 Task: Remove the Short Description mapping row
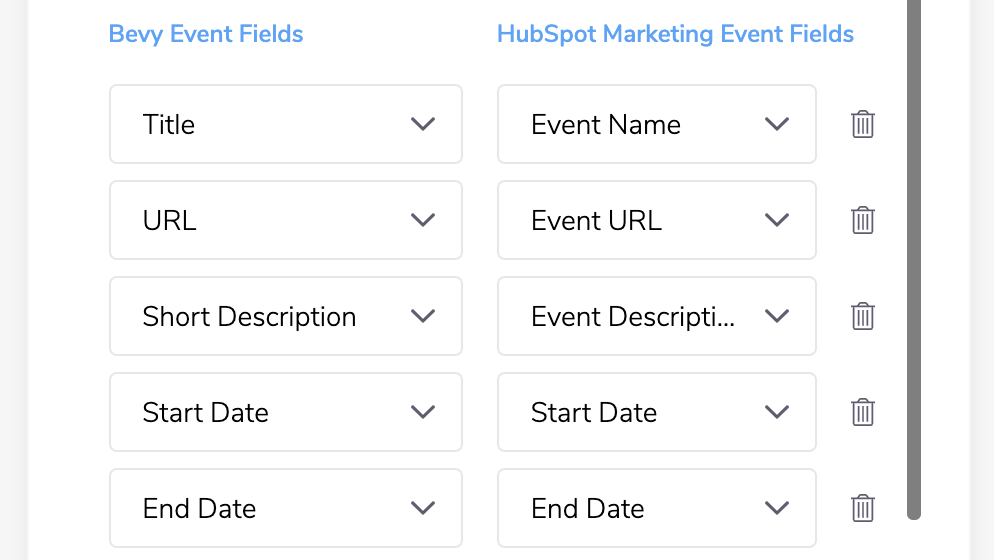(862, 316)
